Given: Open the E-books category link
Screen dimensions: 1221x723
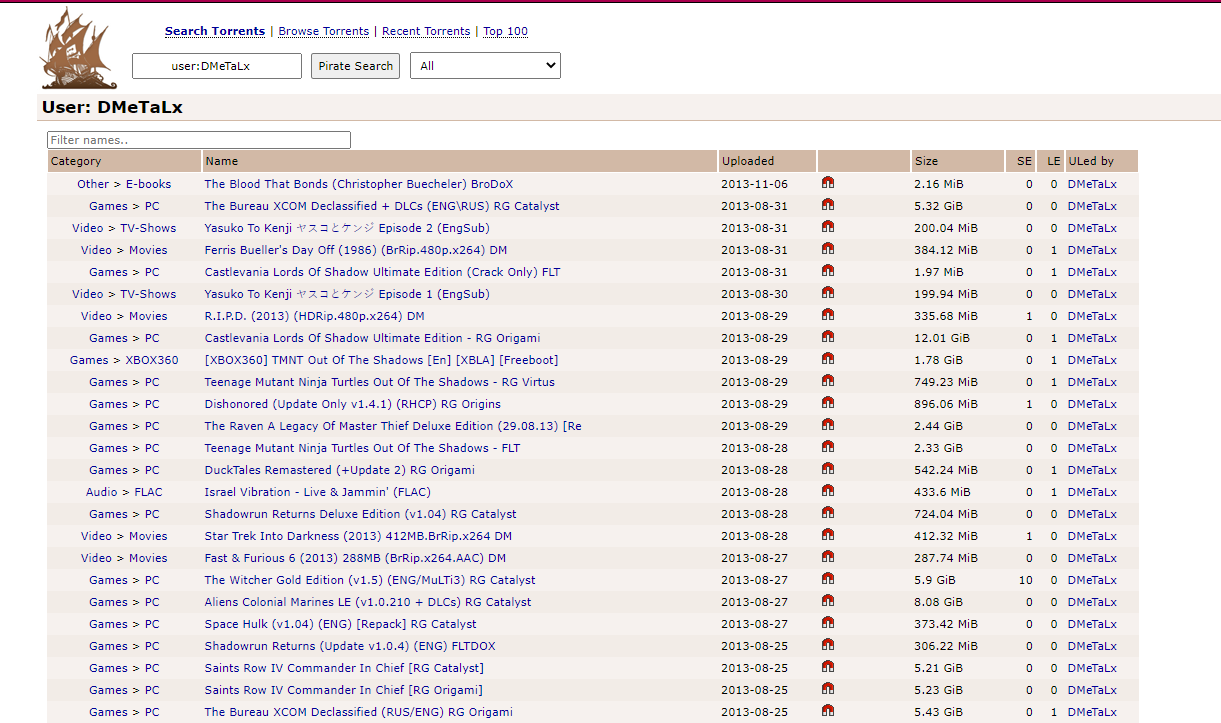Looking at the screenshot, I should pyautogui.click(x=148, y=184).
